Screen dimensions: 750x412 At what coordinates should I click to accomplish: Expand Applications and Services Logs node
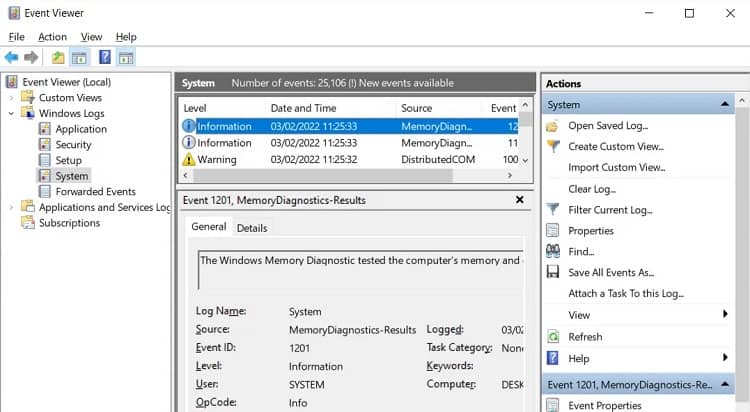tap(11, 207)
